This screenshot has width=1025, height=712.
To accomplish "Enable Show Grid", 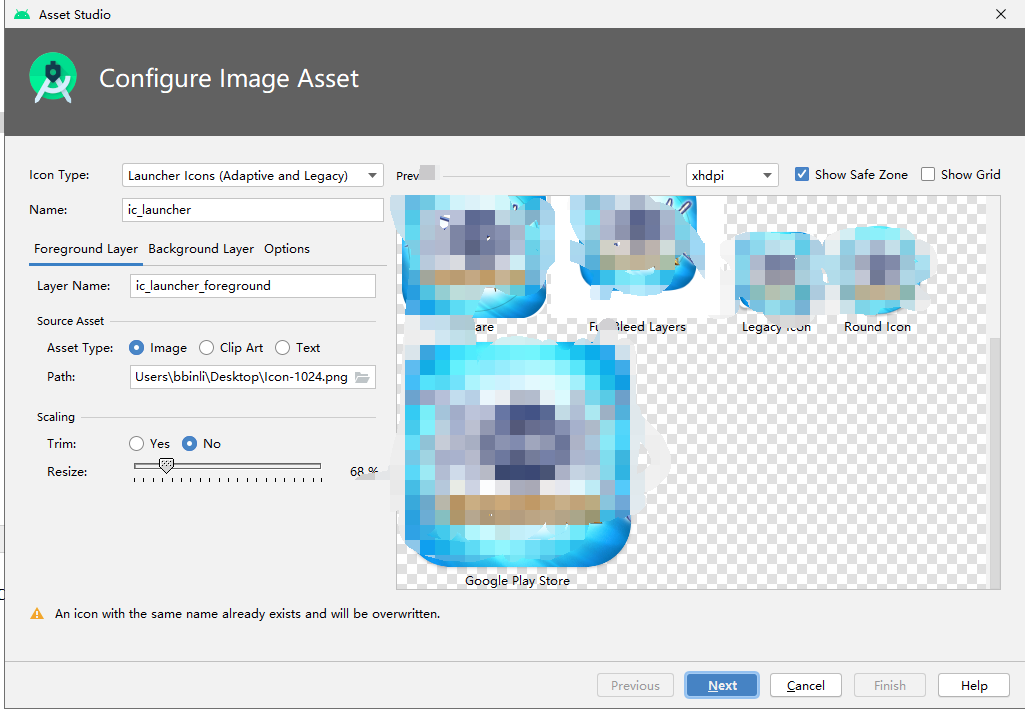I will [928, 174].
